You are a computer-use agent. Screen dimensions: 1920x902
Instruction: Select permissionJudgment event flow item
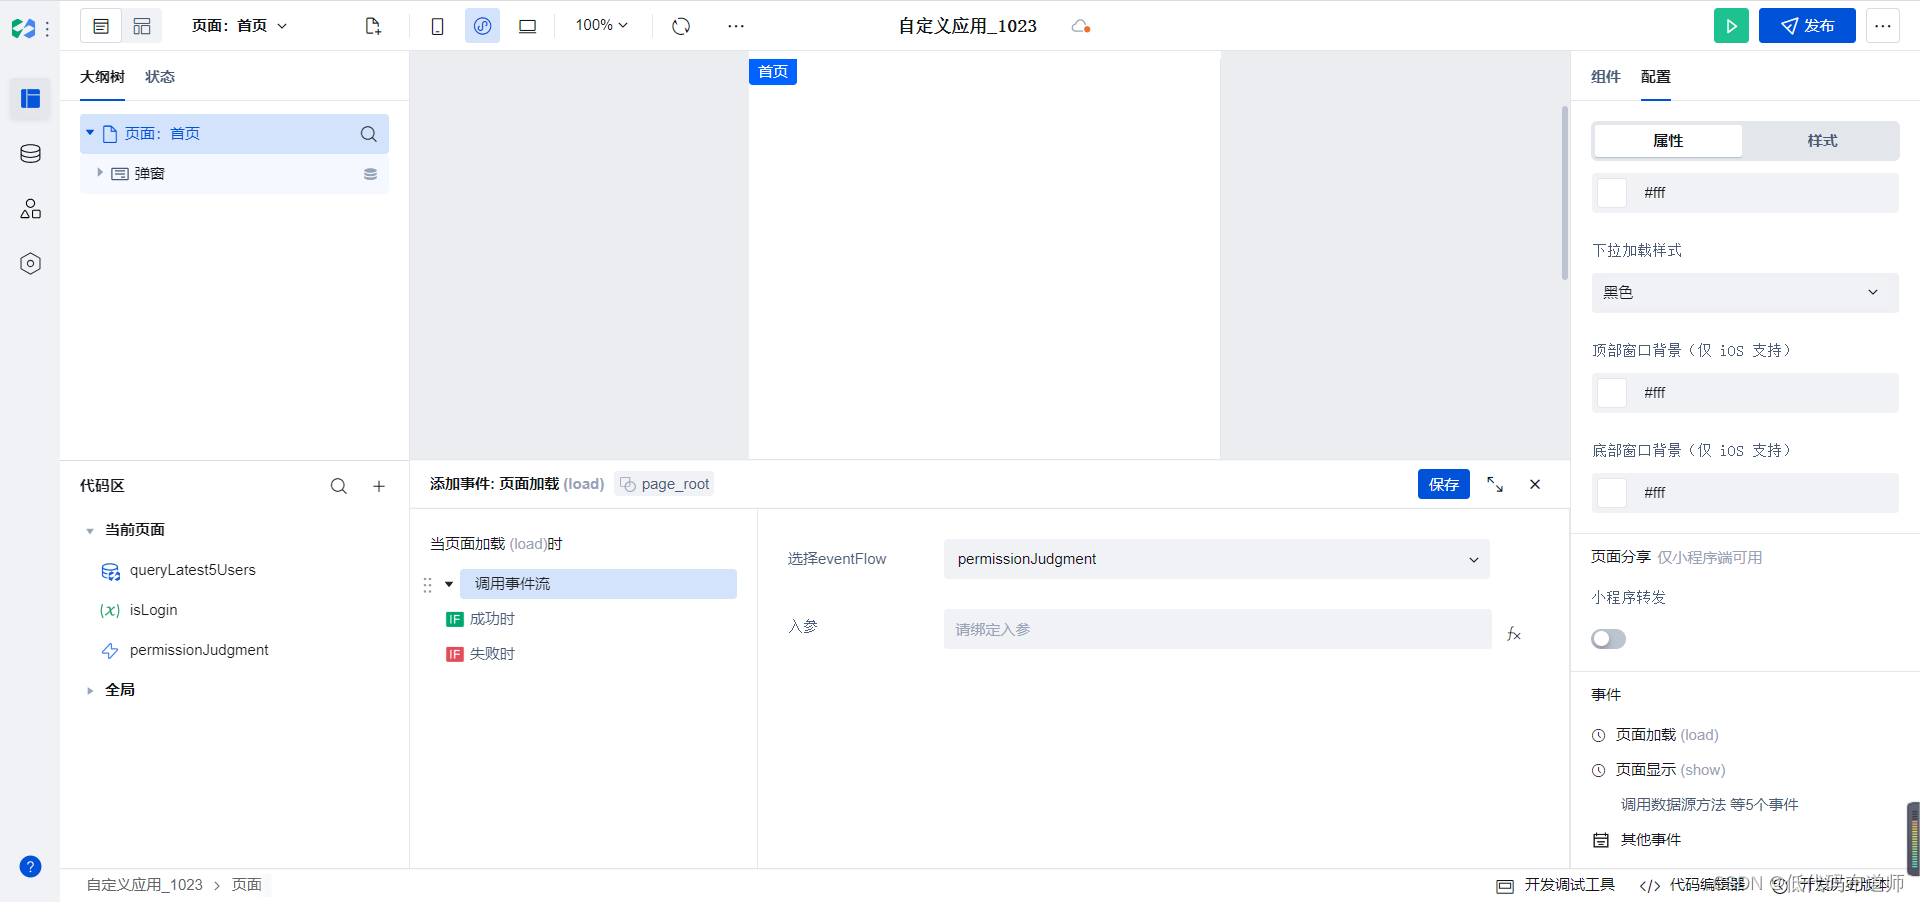click(199, 650)
